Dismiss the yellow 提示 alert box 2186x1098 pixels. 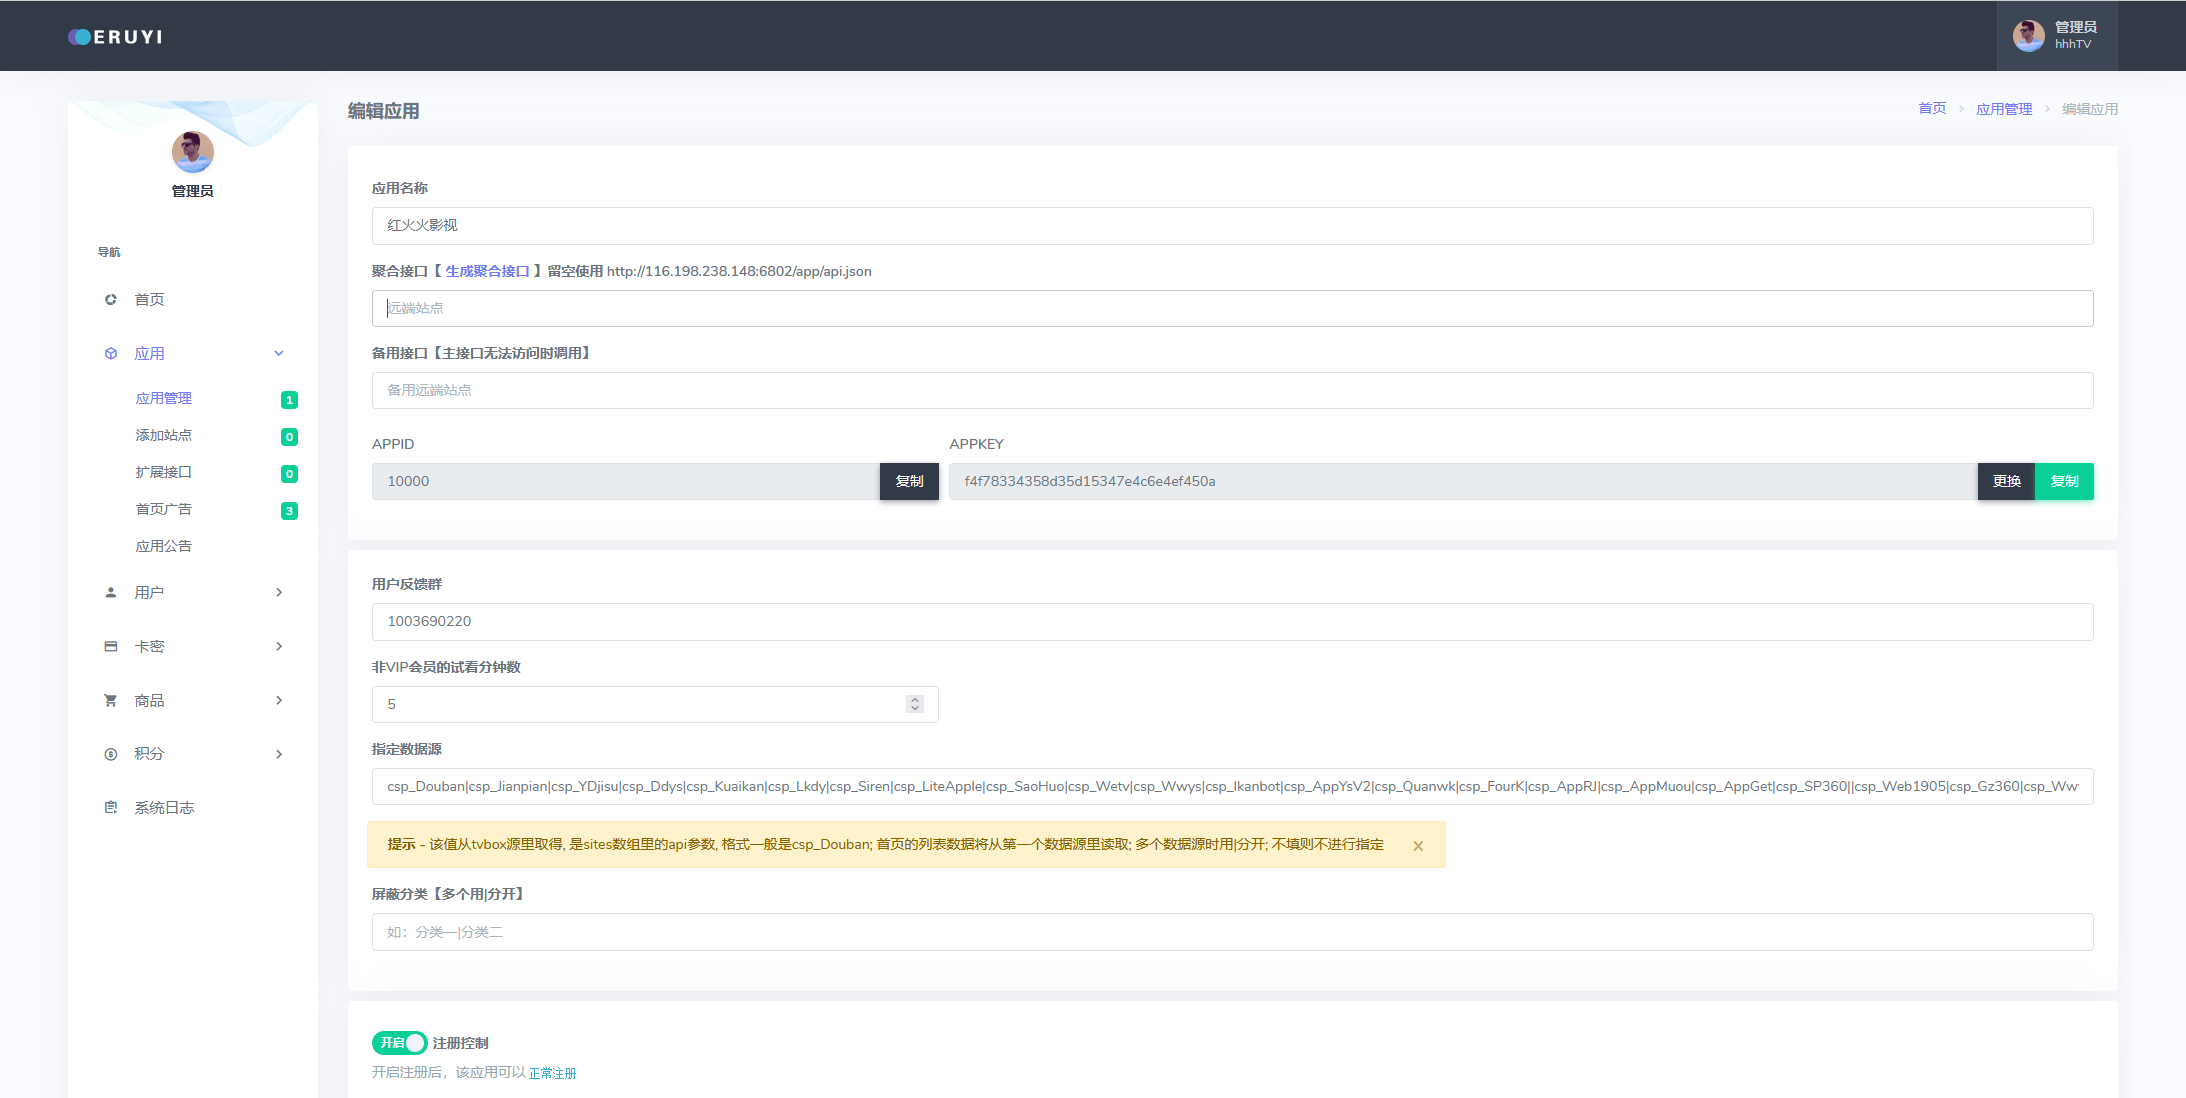(1418, 846)
